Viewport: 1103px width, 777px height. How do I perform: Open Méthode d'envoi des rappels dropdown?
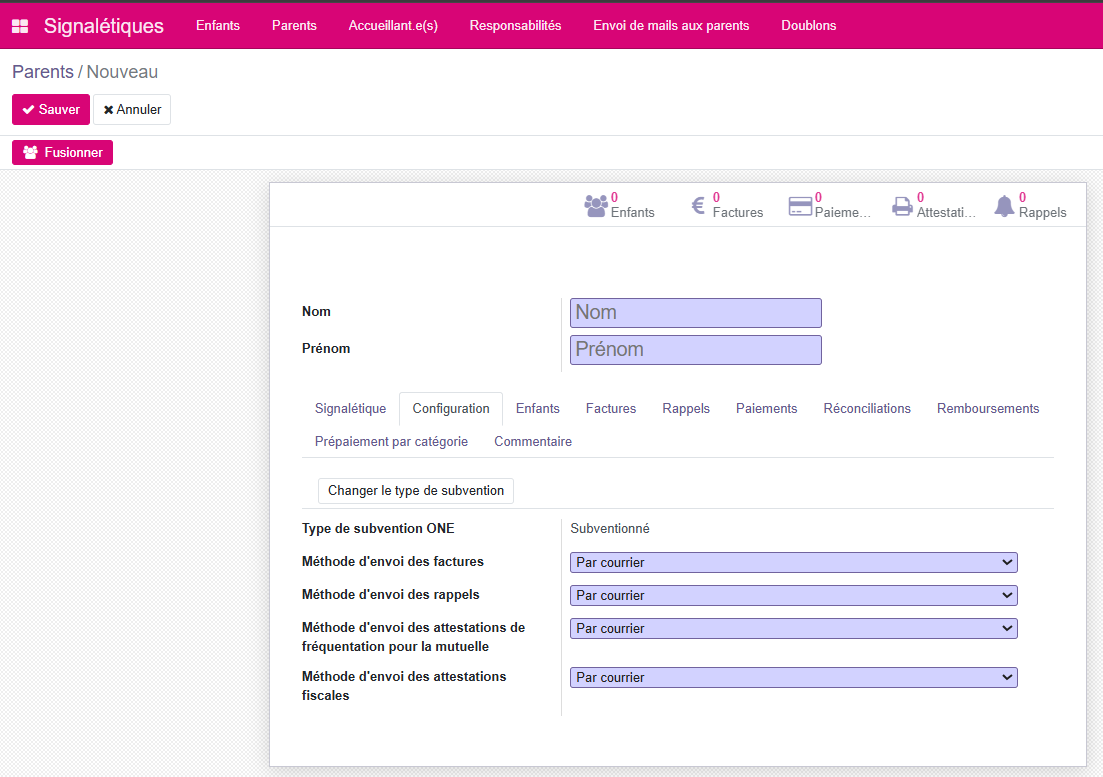793,596
